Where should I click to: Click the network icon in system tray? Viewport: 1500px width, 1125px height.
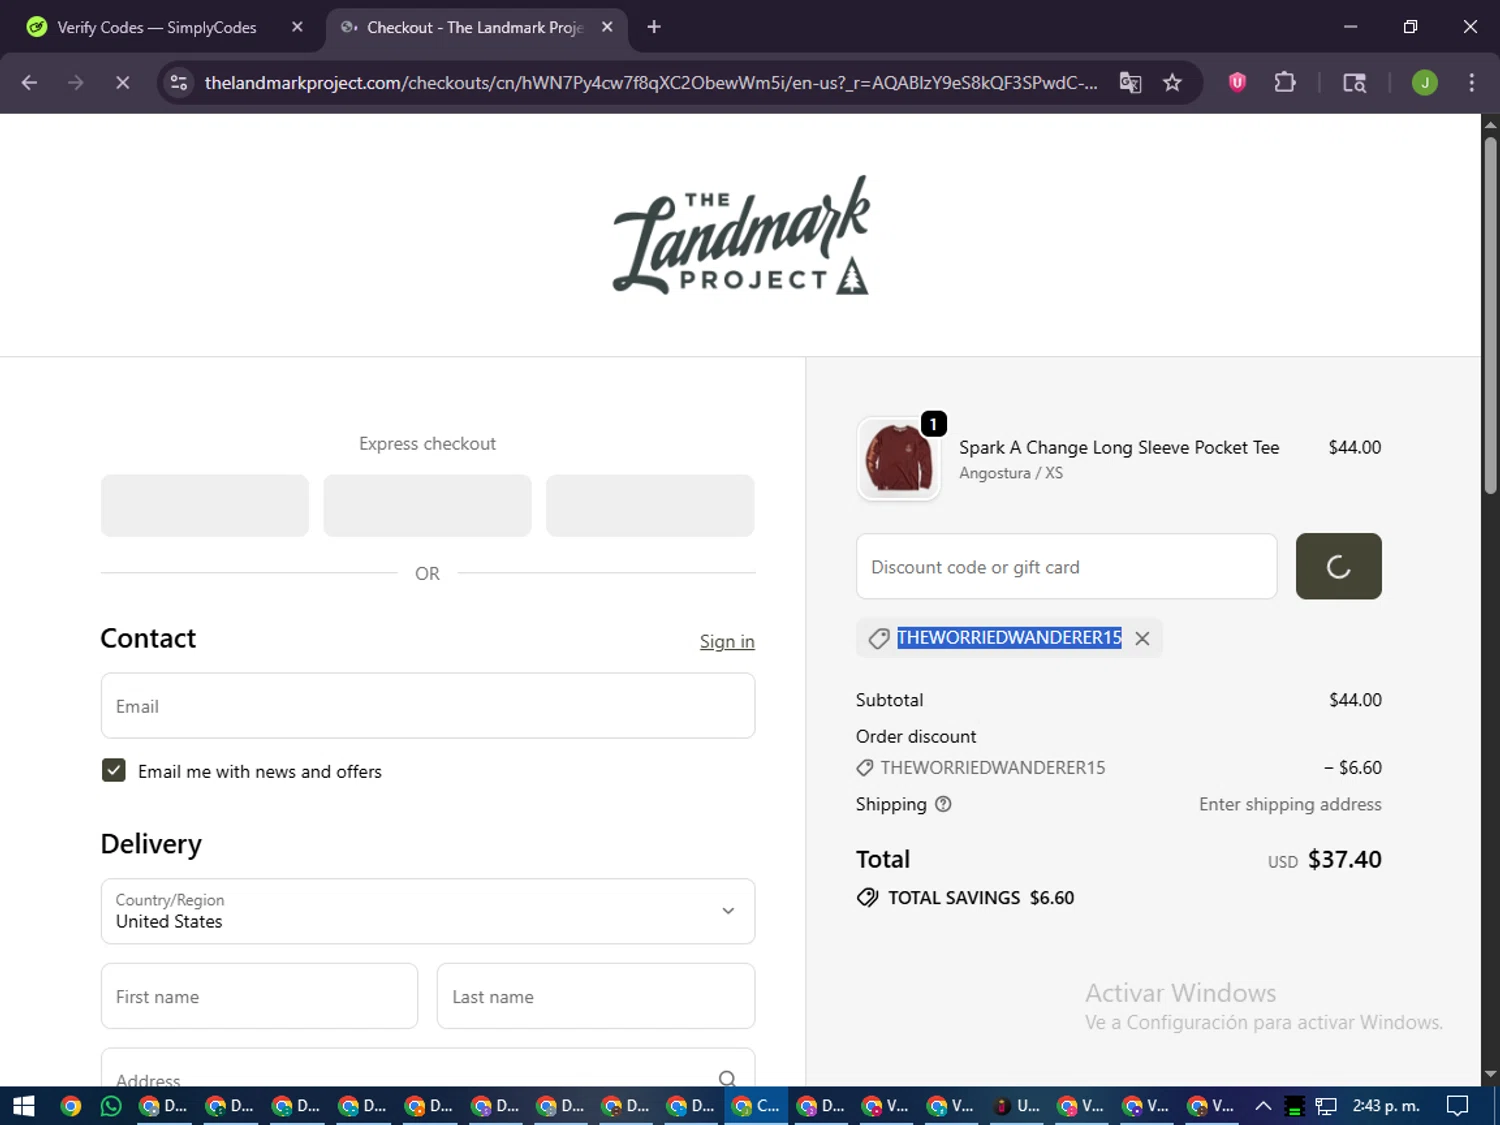(x=1326, y=1106)
